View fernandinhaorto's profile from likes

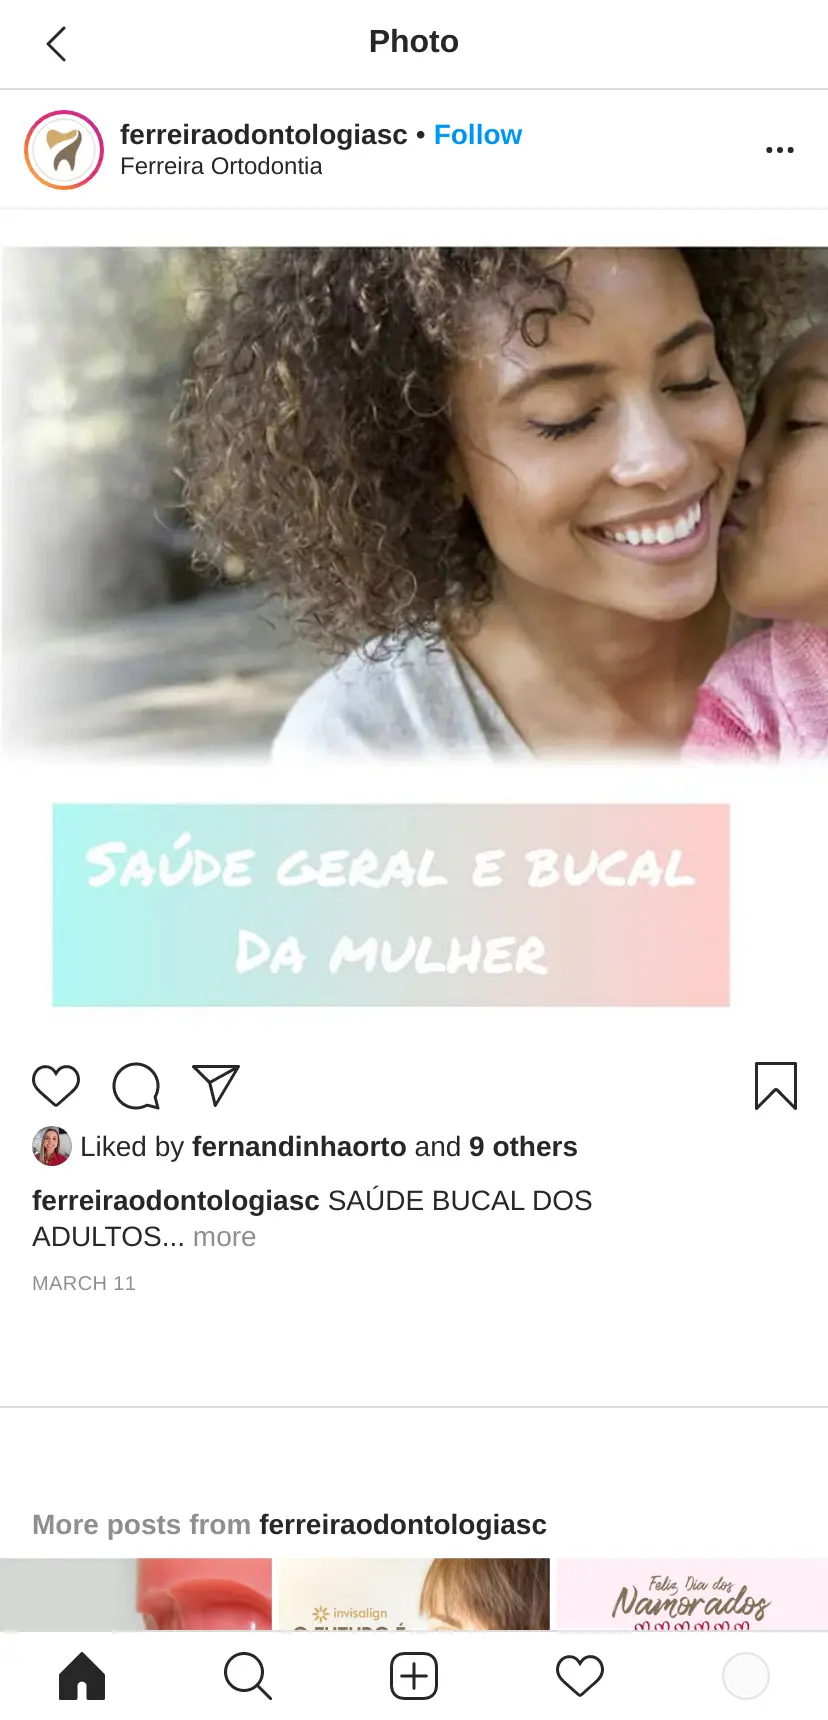click(299, 1146)
